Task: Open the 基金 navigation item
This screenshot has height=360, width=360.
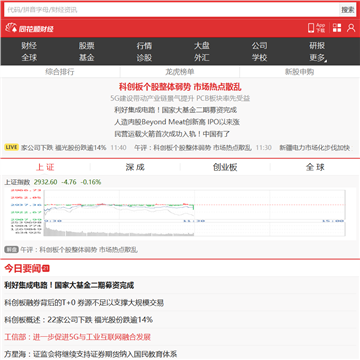Action: click(86, 58)
